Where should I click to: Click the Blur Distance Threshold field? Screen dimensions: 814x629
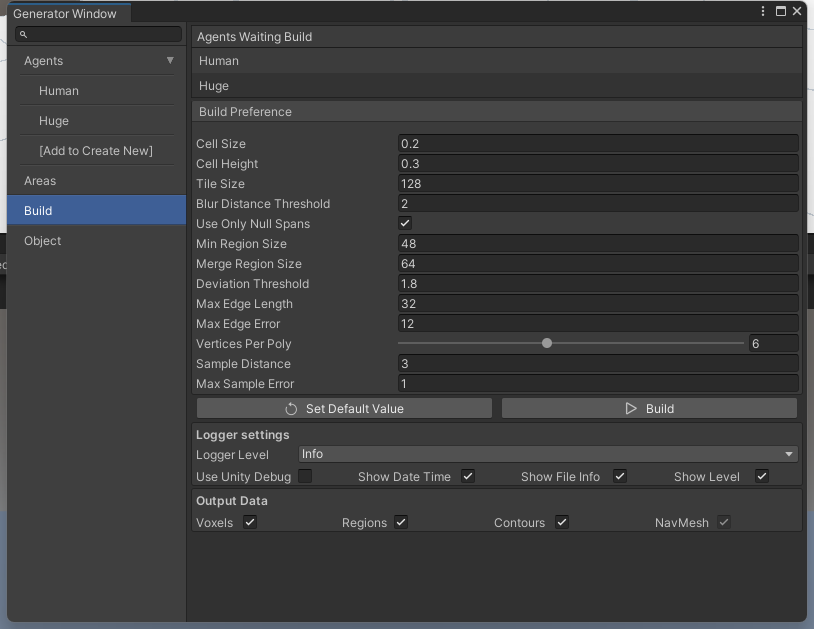tap(598, 203)
